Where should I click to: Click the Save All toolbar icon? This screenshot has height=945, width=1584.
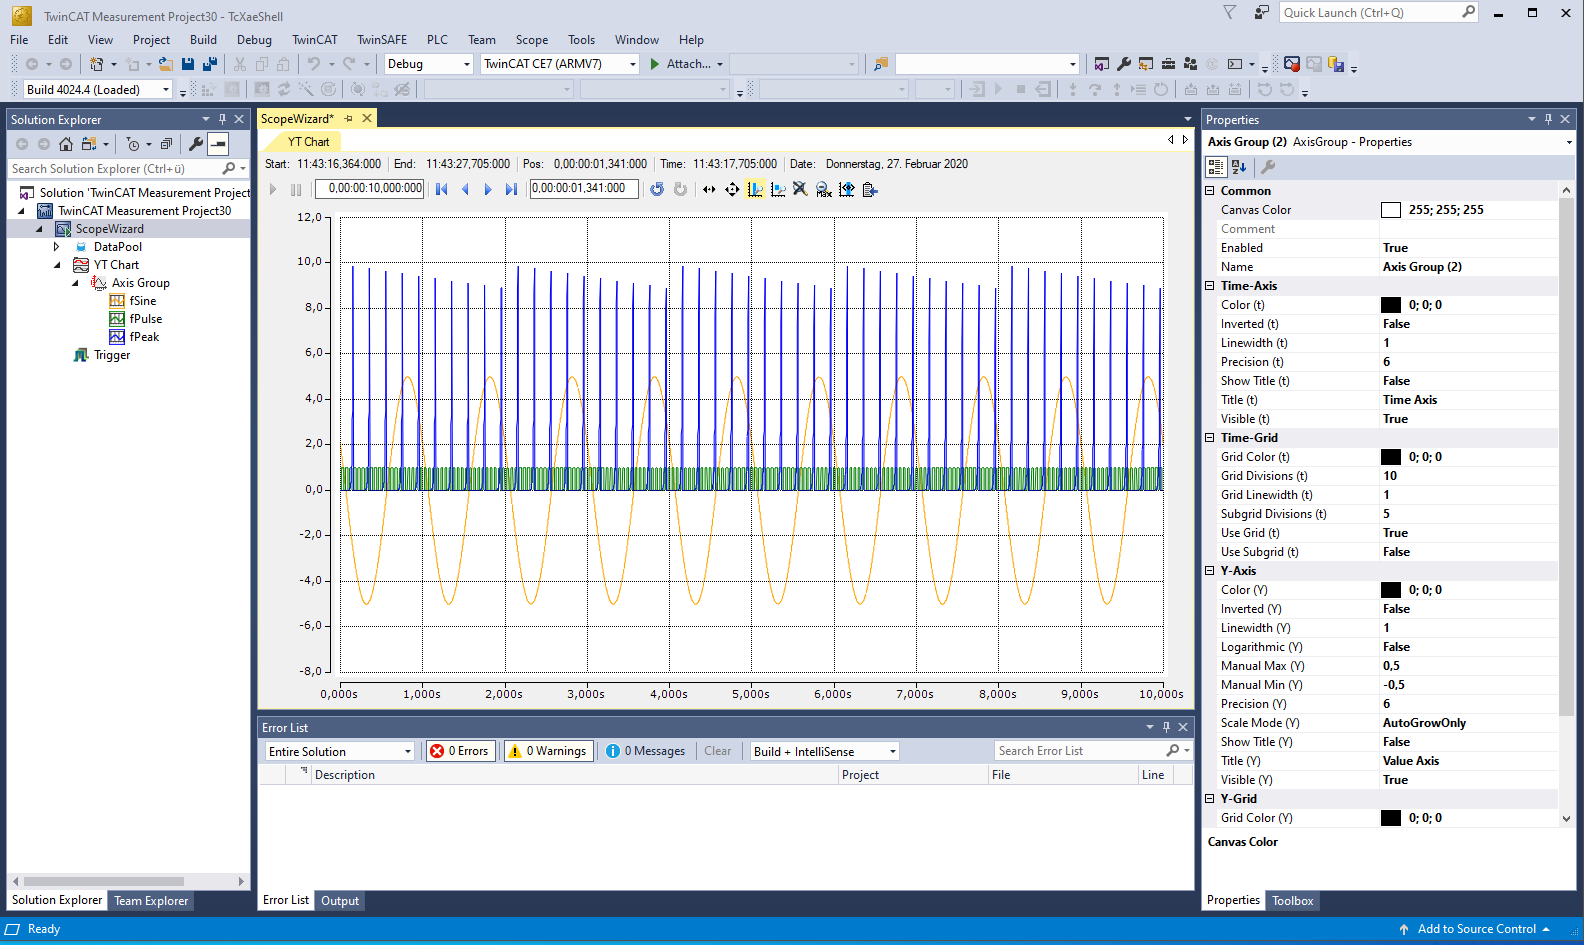[x=210, y=64]
